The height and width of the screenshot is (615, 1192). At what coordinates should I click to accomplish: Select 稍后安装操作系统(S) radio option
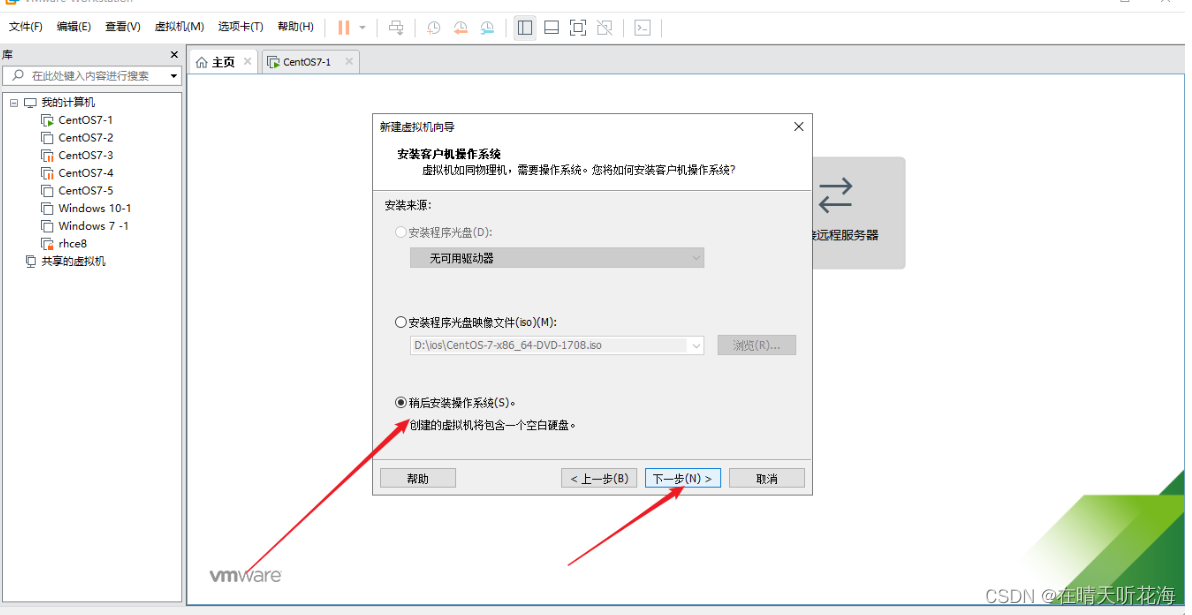click(x=401, y=403)
